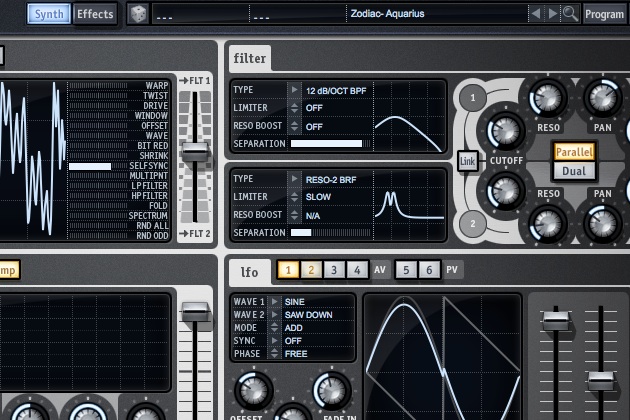
Task: Click the PV label button
Action: [x=452, y=270]
